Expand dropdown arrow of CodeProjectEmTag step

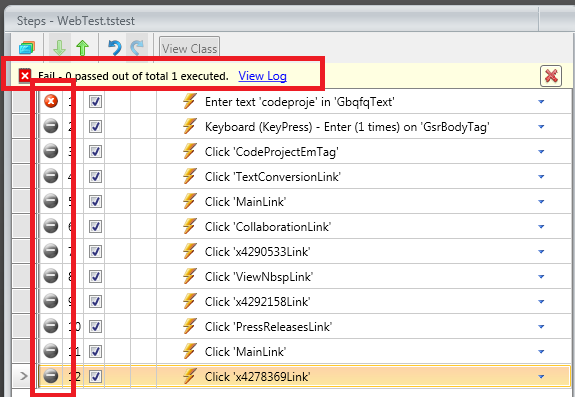(x=541, y=151)
